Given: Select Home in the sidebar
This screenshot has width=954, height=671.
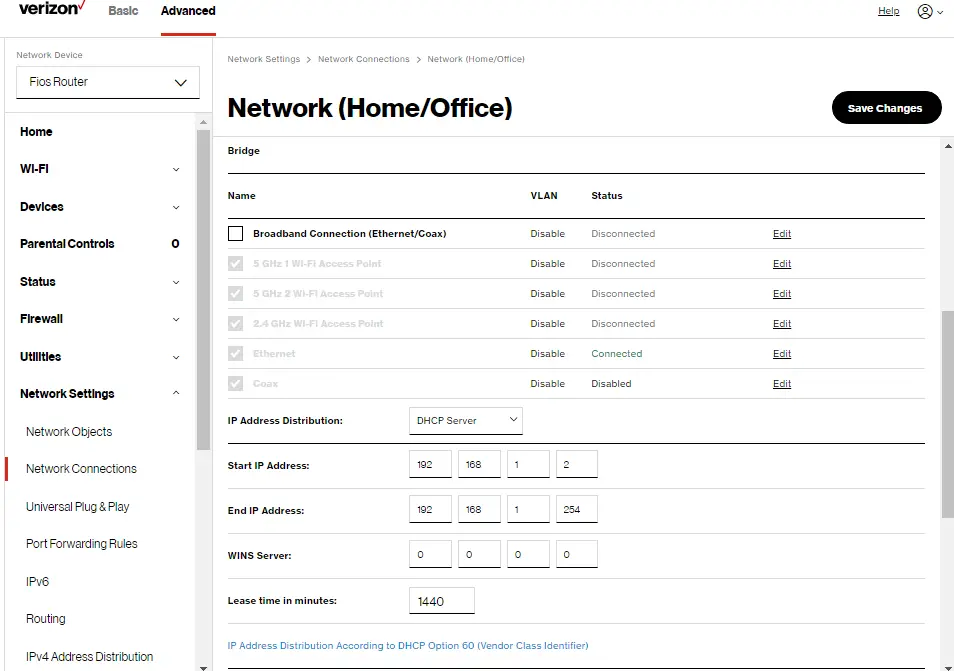Looking at the screenshot, I should [x=36, y=131].
